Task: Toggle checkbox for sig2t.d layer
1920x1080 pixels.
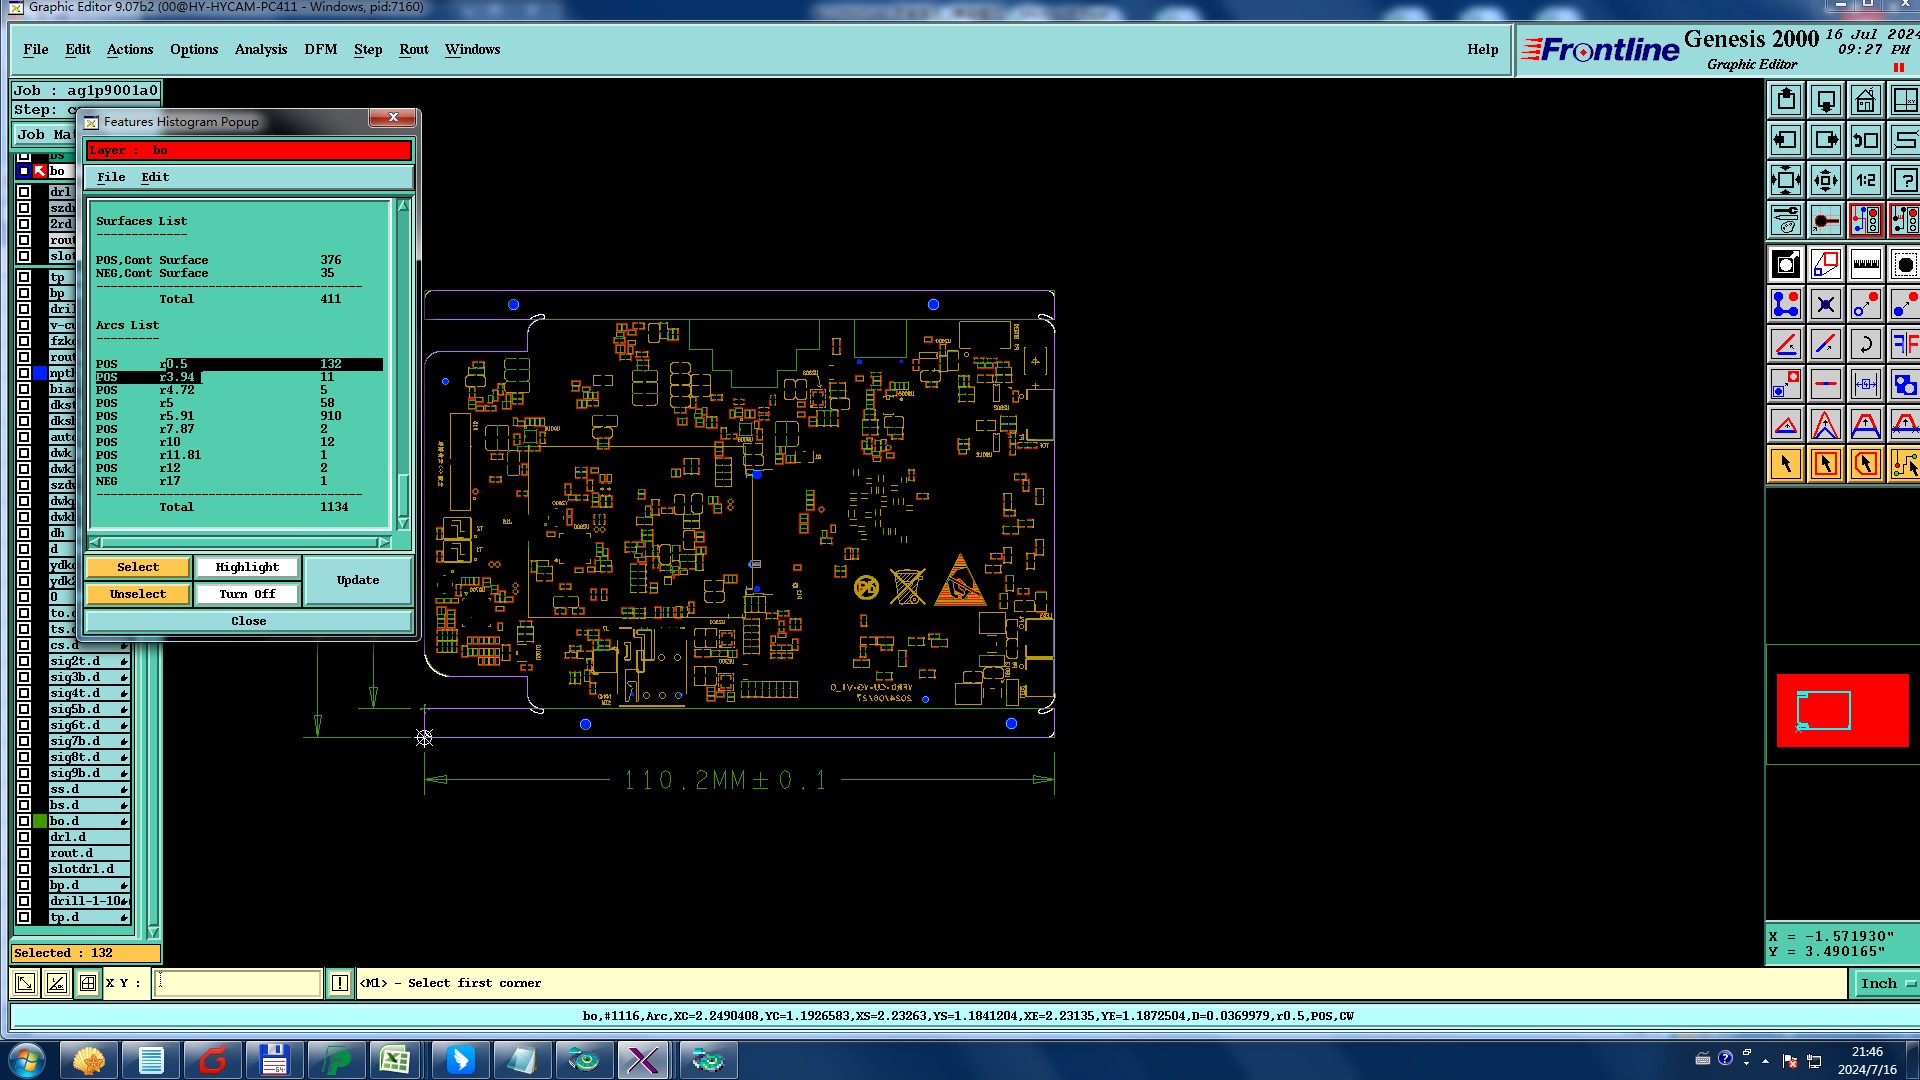Action: point(24,661)
